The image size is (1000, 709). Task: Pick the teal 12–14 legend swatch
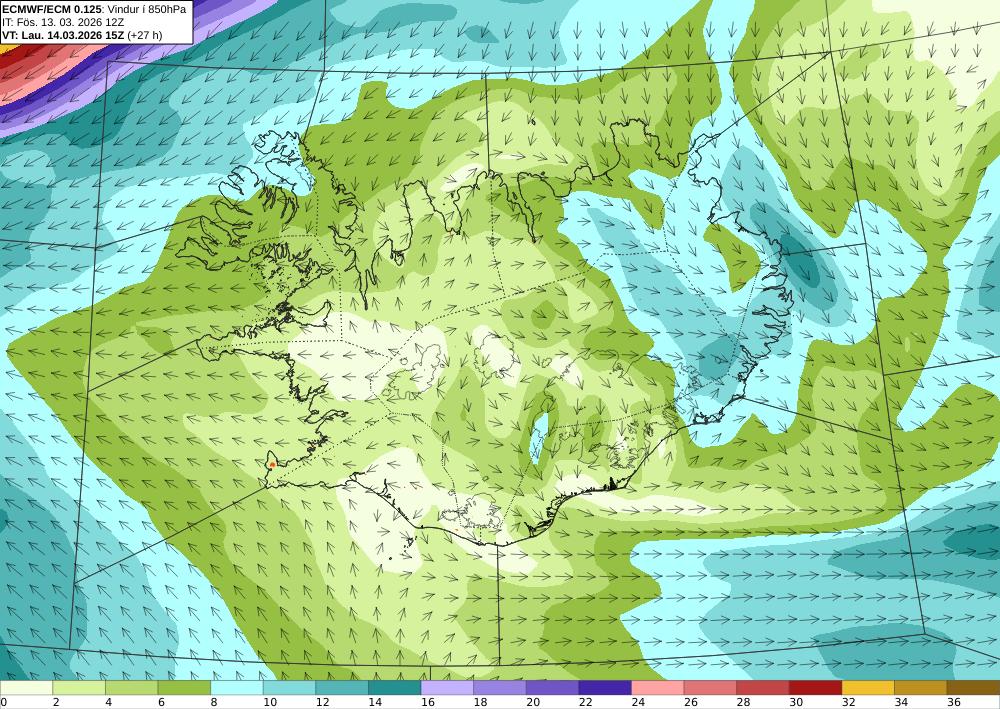[x=342, y=688]
